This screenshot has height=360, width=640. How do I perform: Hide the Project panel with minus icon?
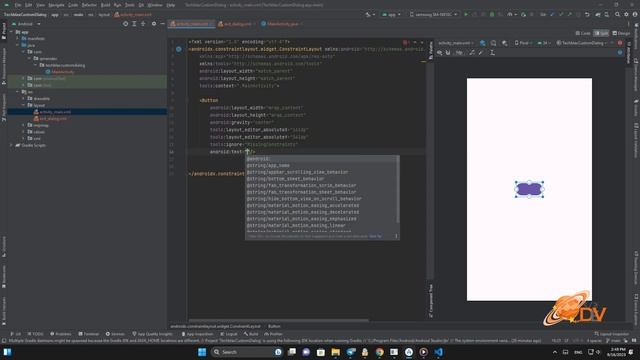coord(162,24)
